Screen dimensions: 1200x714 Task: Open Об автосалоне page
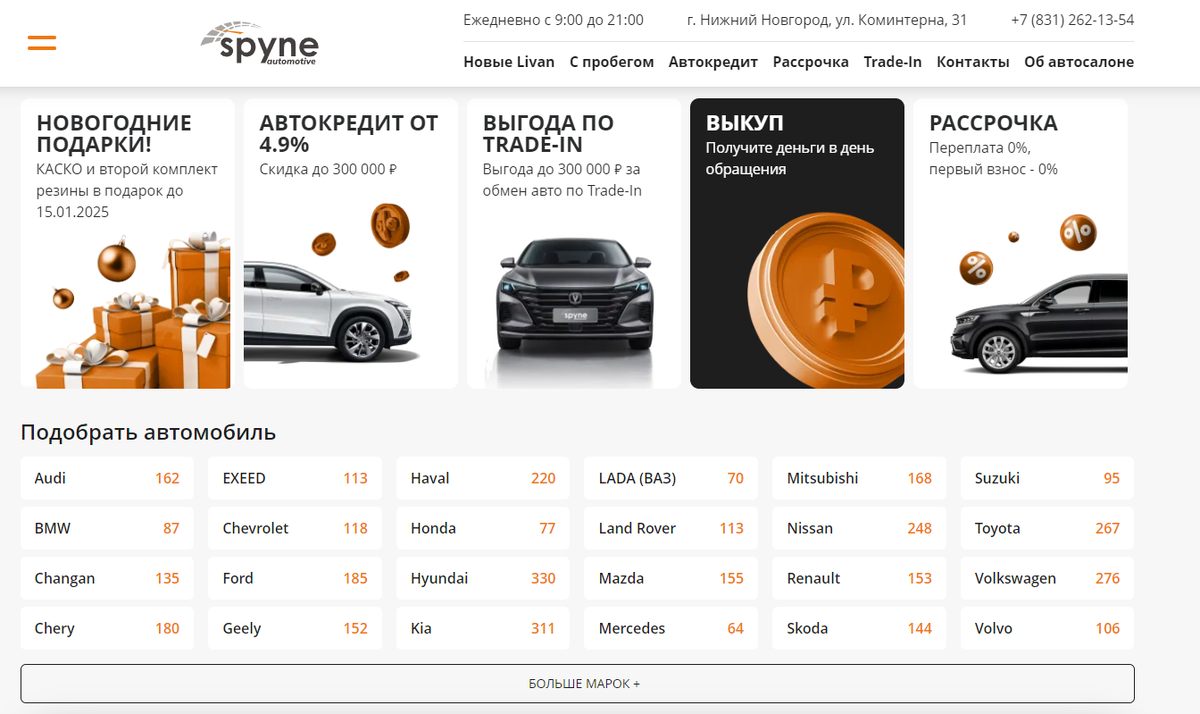1079,62
